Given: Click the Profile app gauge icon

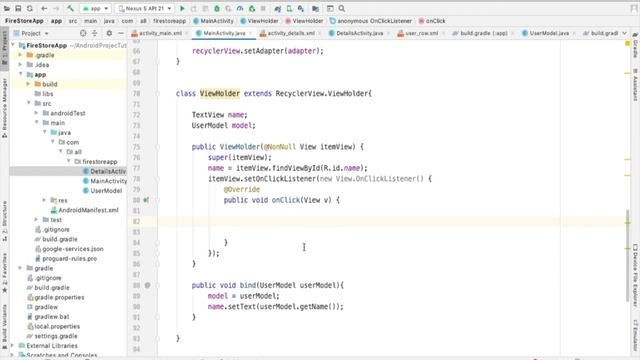Looking at the screenshot, I should click(x=240, y=8).
